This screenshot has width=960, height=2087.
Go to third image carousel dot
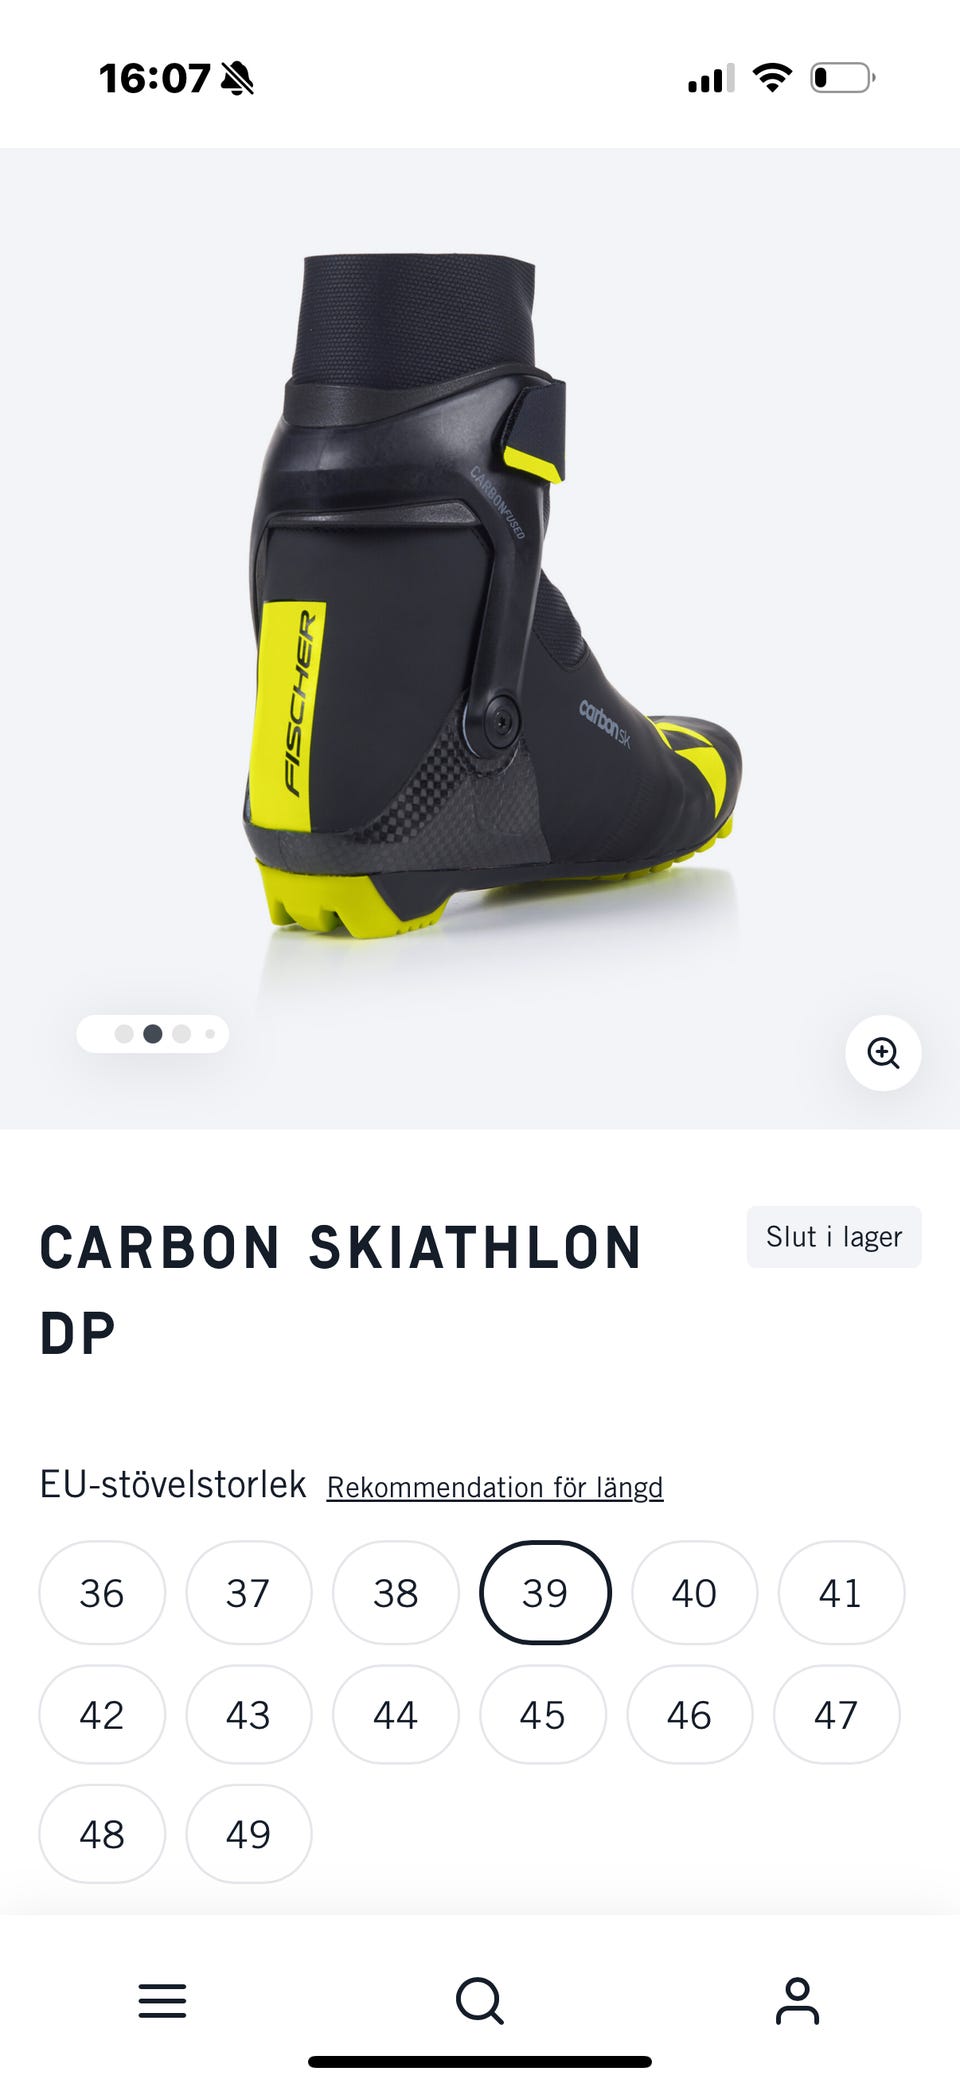[181, 1034]
